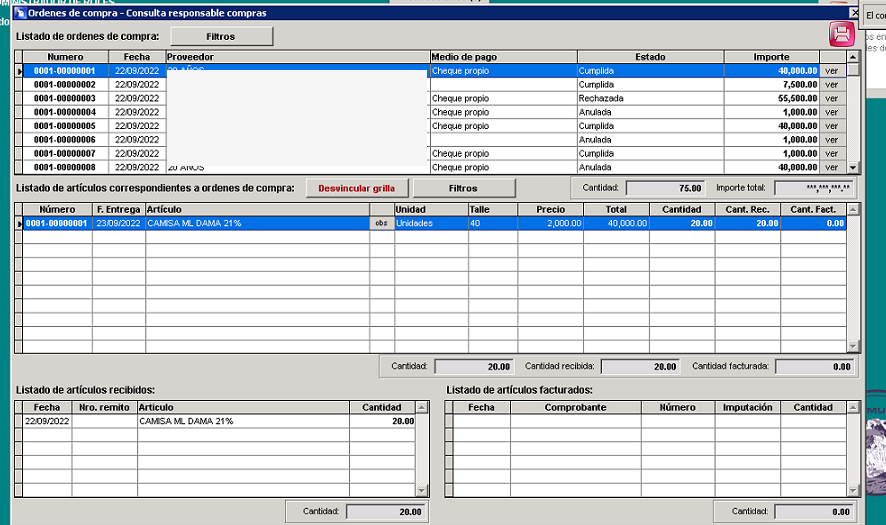The height and width of the screenshot is (525, 886).
Task: Click Precio column header
Action: click(551, 210)
